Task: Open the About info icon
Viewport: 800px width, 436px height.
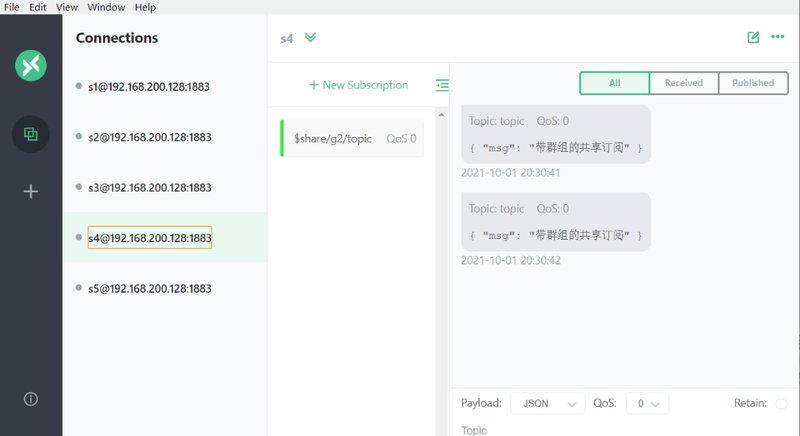Action: pyautogui.click(x=31, y=399)
